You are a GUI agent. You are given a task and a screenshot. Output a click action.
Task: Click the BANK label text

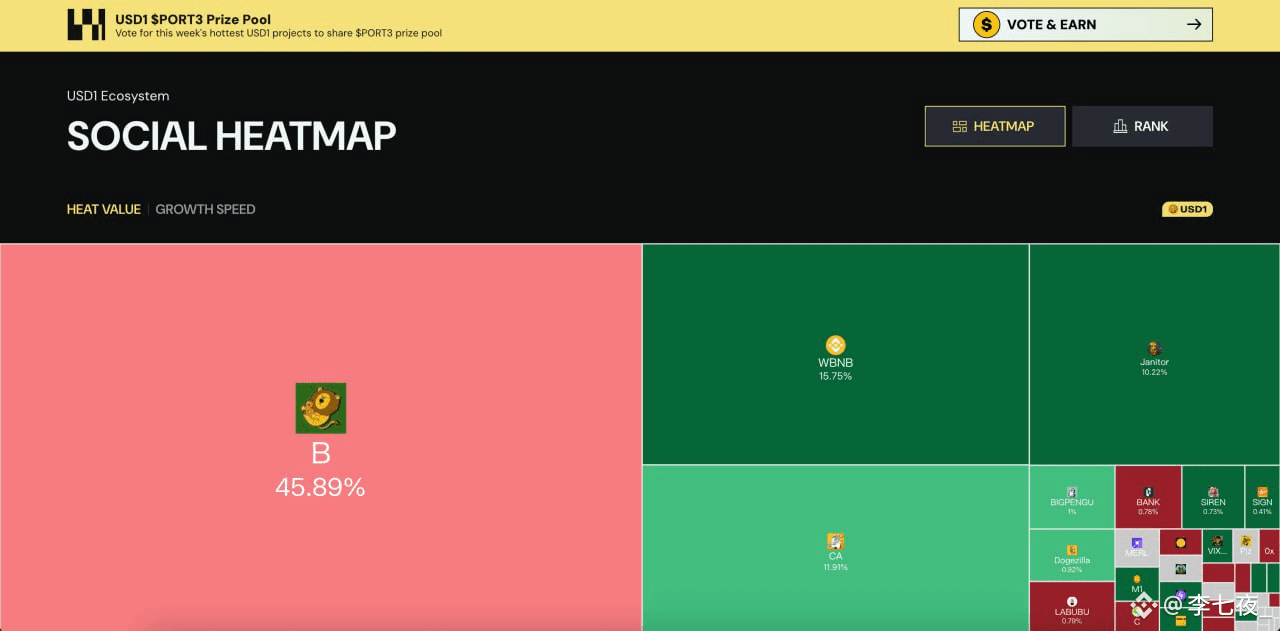point(1148,502)
